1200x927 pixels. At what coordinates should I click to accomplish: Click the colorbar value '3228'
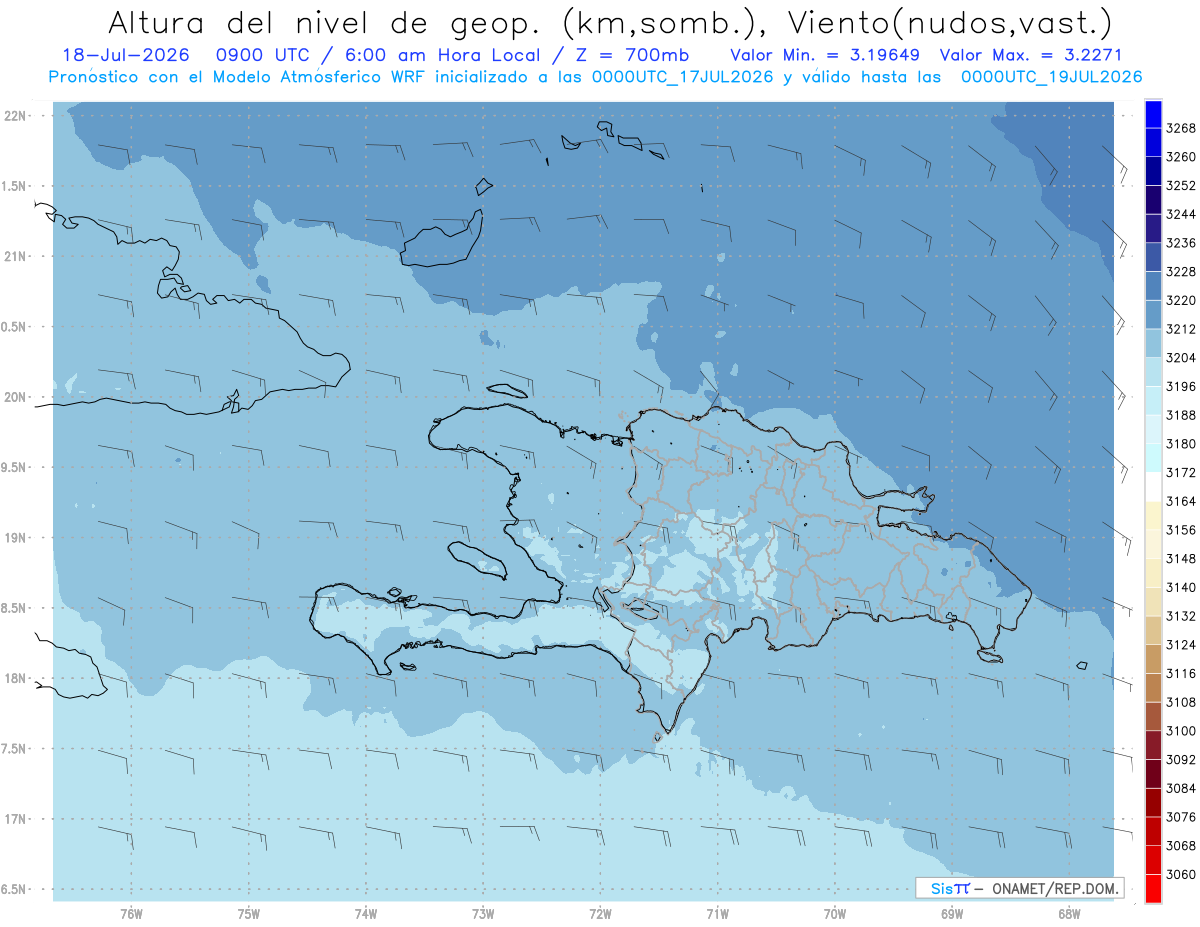1181,272
